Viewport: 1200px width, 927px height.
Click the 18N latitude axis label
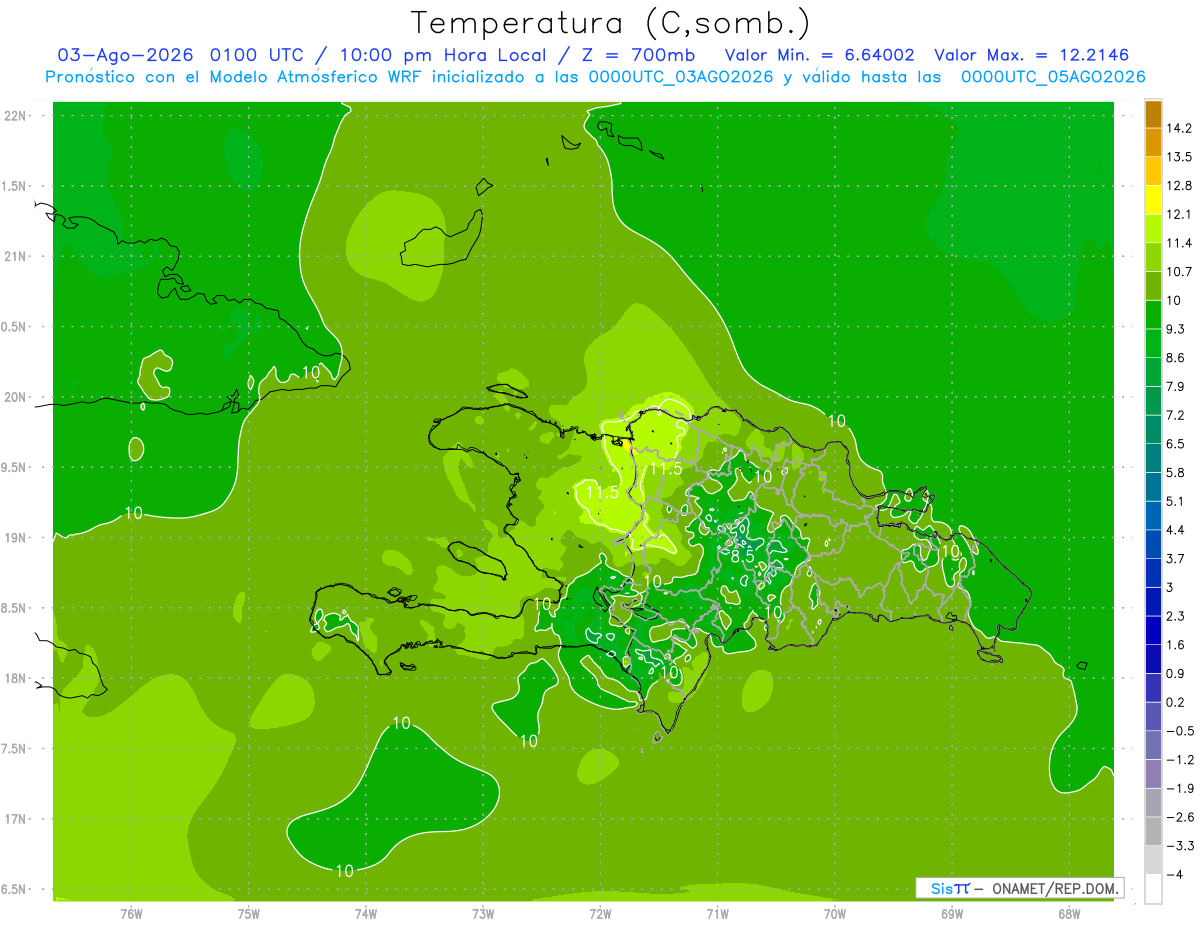pyautogui.click(x=17, y=678)
